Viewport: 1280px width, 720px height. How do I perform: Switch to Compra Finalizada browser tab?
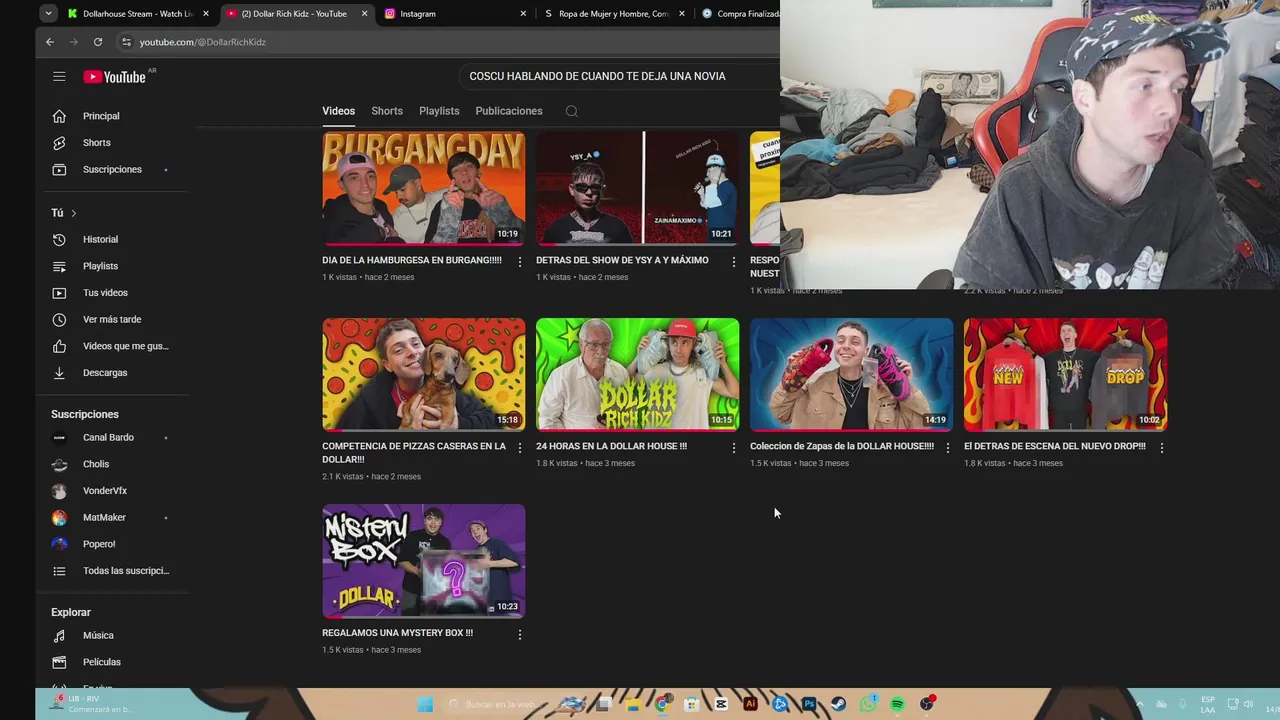pyautogui.click(x=740, y=14)
